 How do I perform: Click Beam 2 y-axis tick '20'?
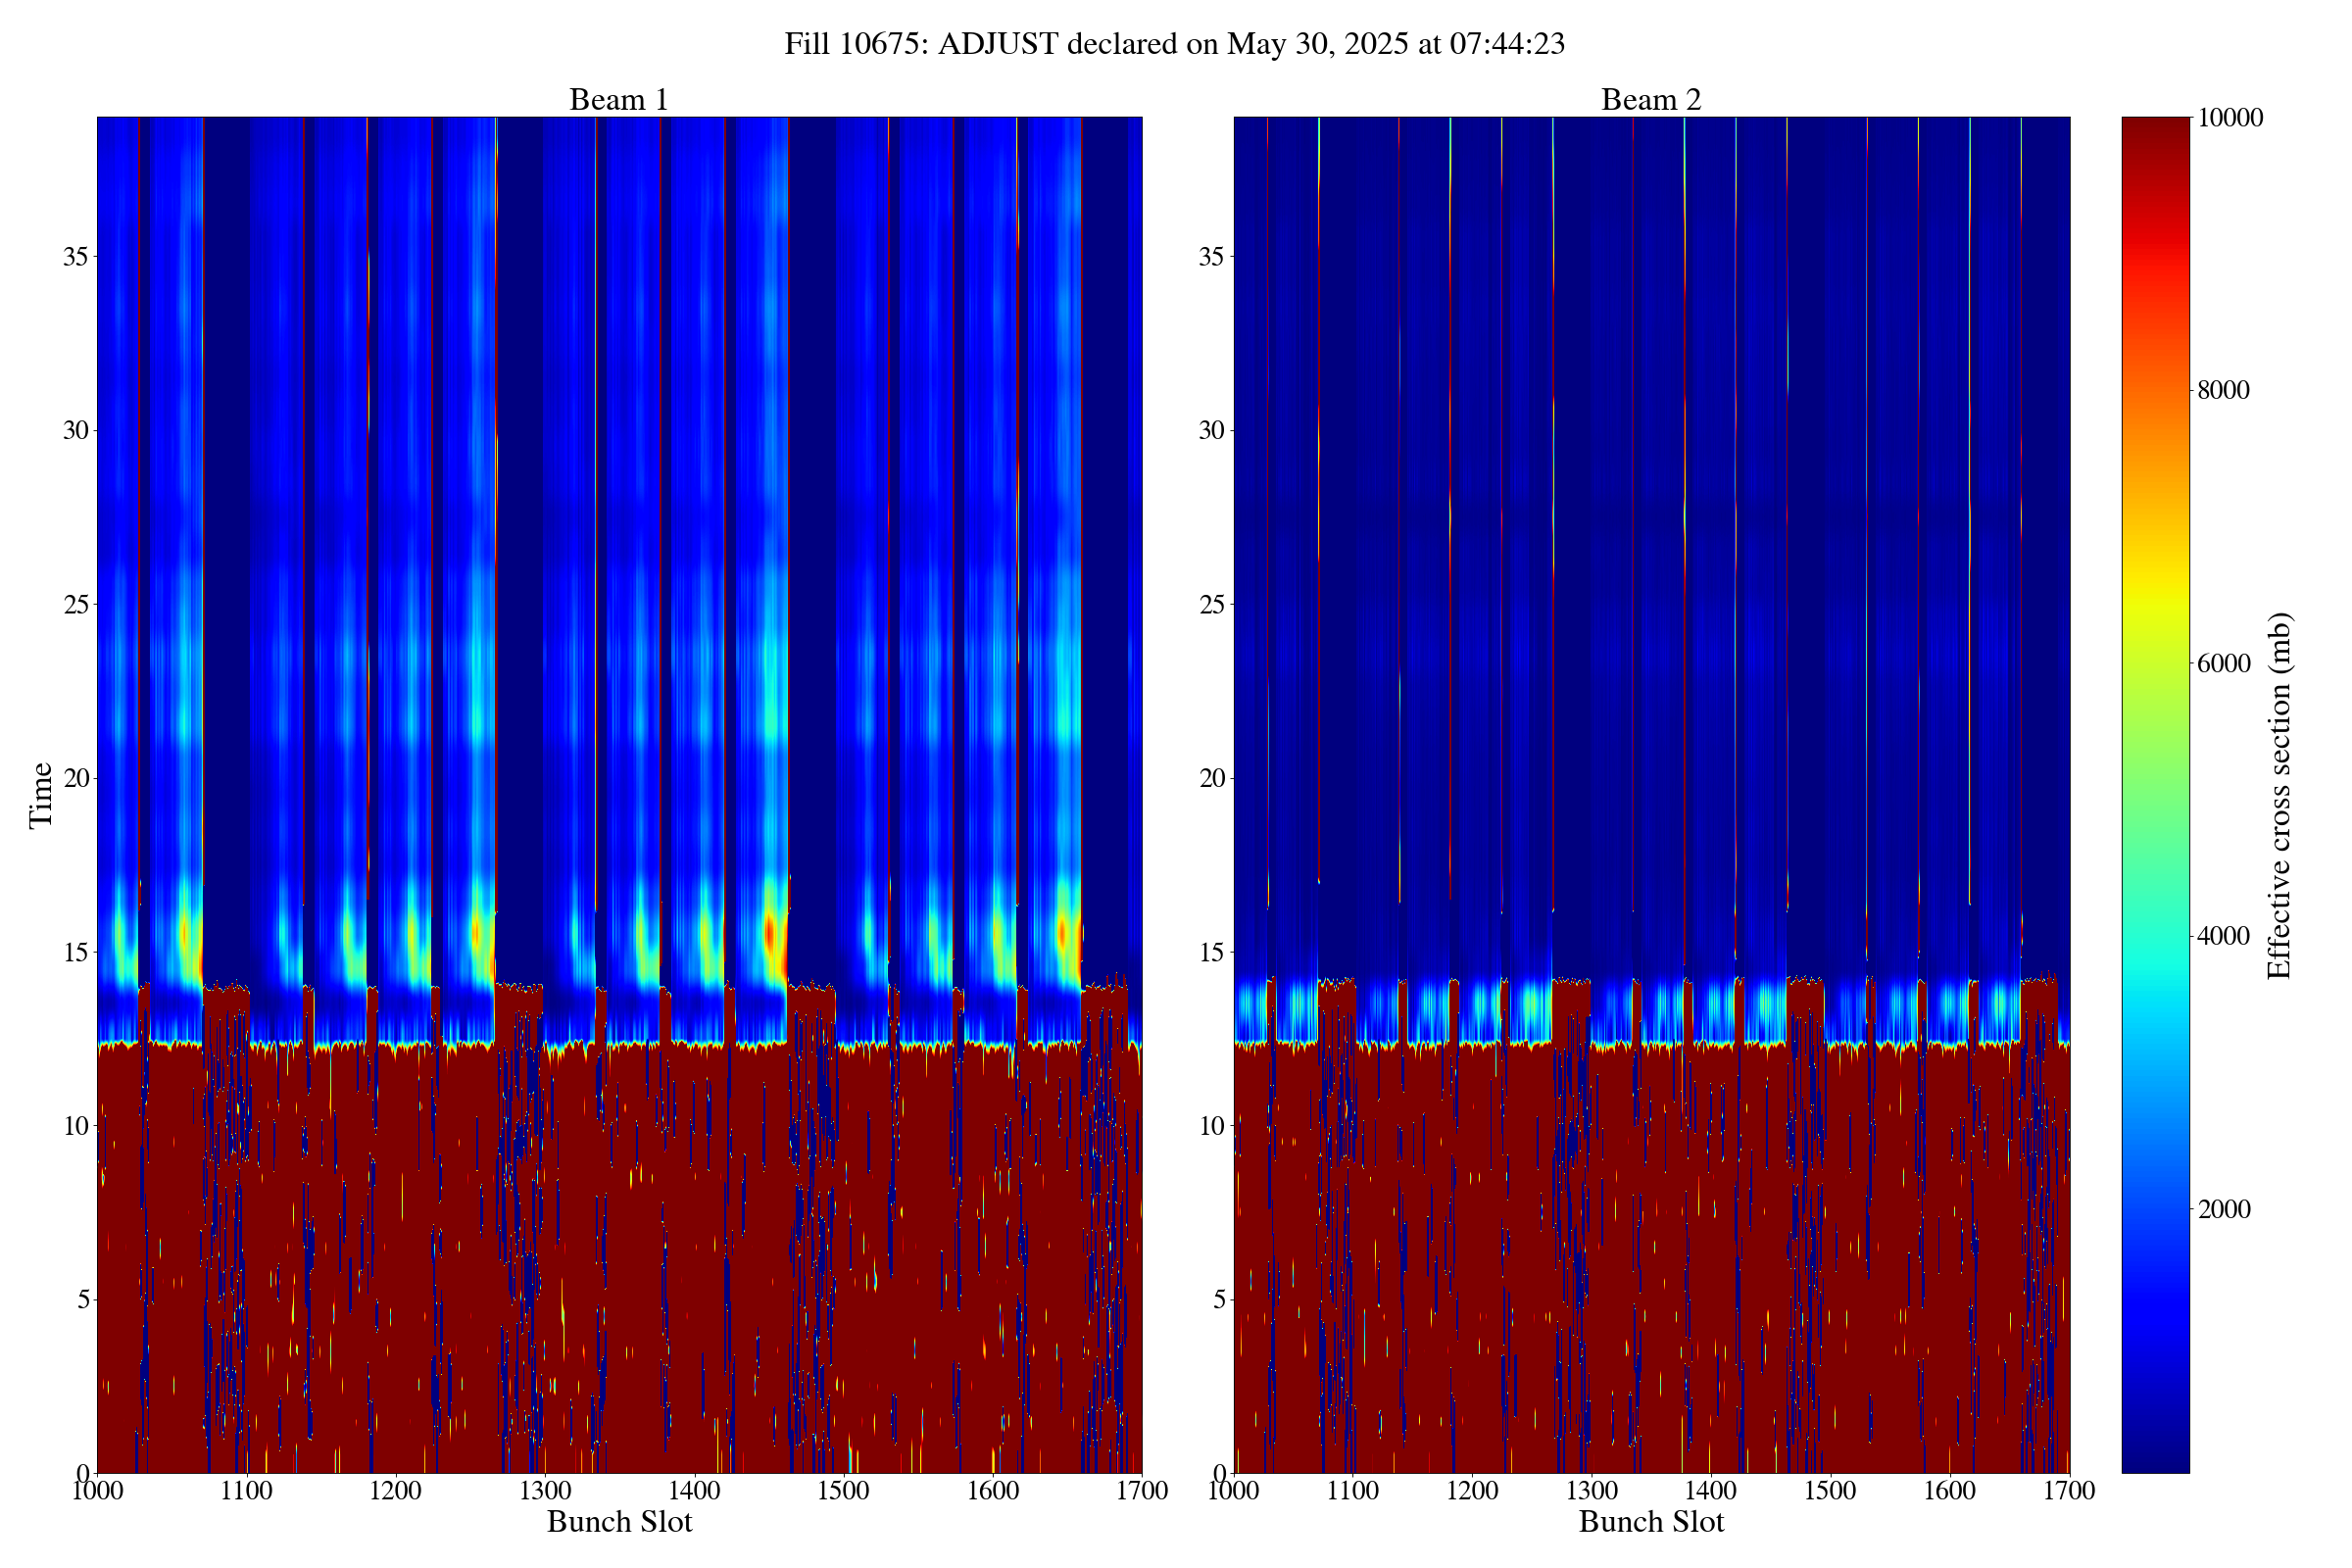point(1212,778)
